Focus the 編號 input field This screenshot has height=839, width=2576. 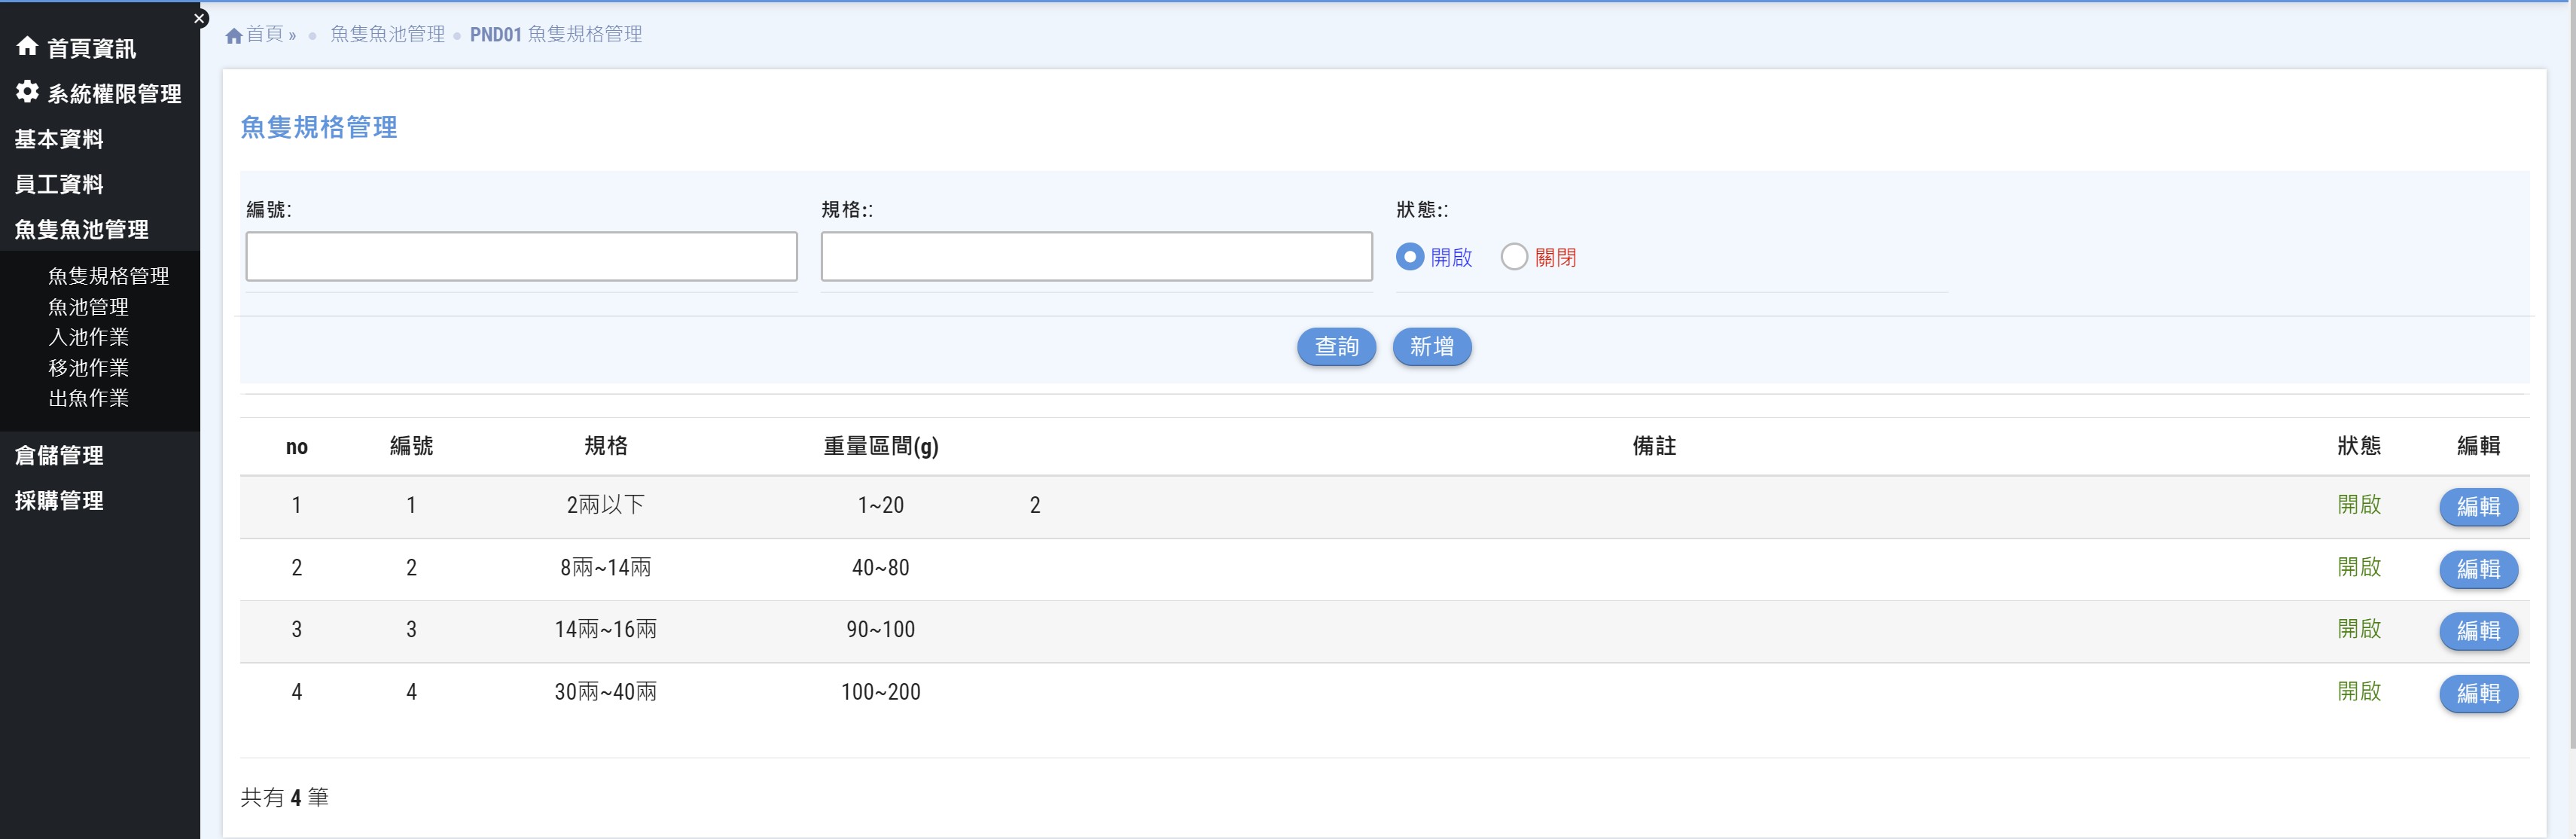tap(521, 257)
